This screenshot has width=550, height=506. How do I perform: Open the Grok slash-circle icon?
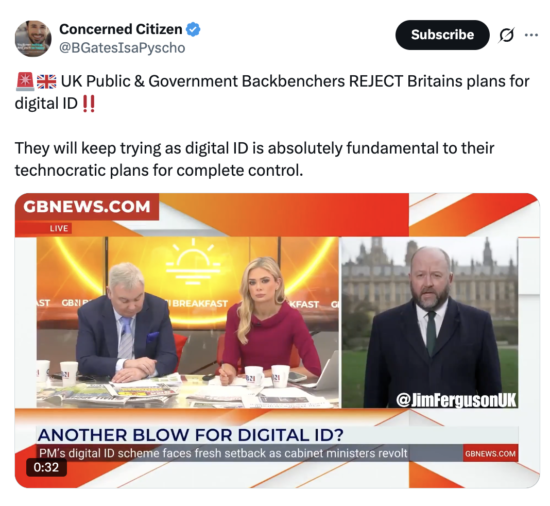pyautogui.click(x=506, y=35)
